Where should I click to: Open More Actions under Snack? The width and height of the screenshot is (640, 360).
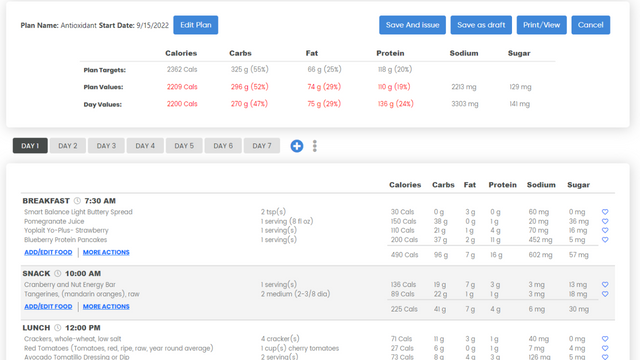point(106,307)
